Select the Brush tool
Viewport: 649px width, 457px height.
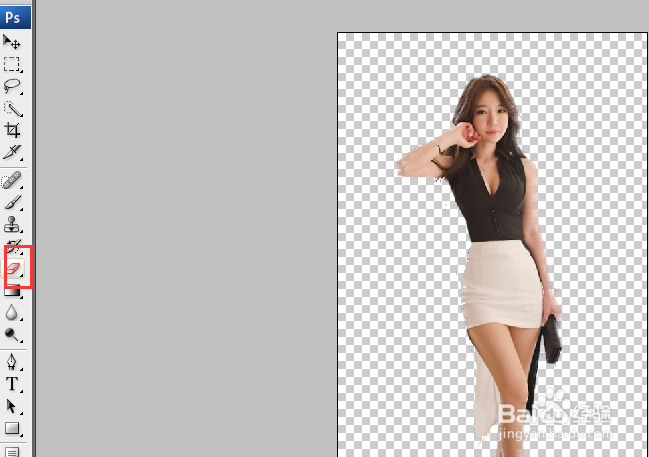tap(12, 202)
